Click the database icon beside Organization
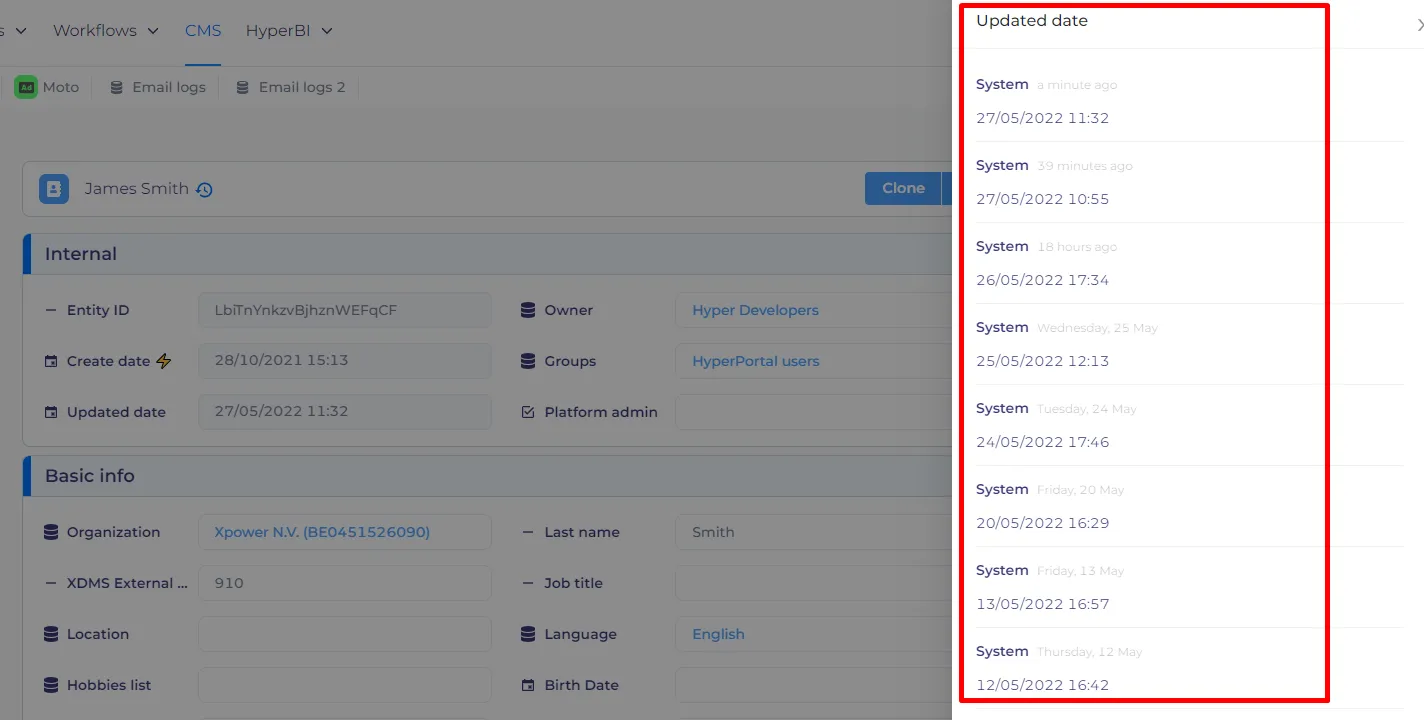This screenshot has height=720, width=1424. pyautogui.click(x=51, y=532)
